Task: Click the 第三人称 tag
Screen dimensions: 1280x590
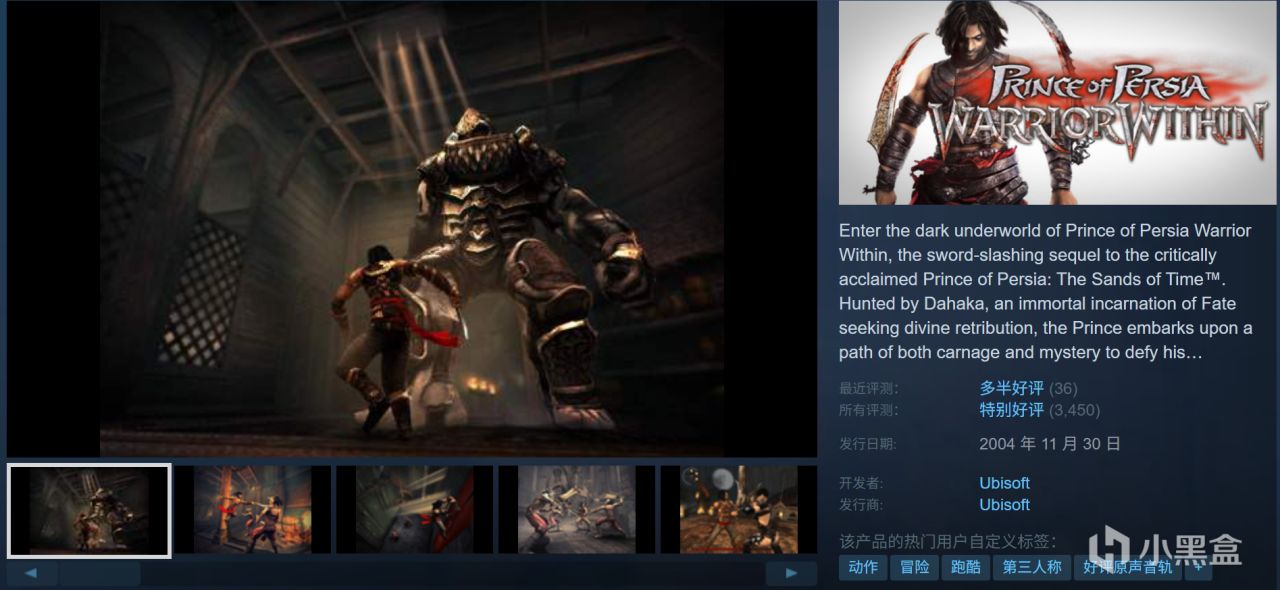Action: point(1033,568)
